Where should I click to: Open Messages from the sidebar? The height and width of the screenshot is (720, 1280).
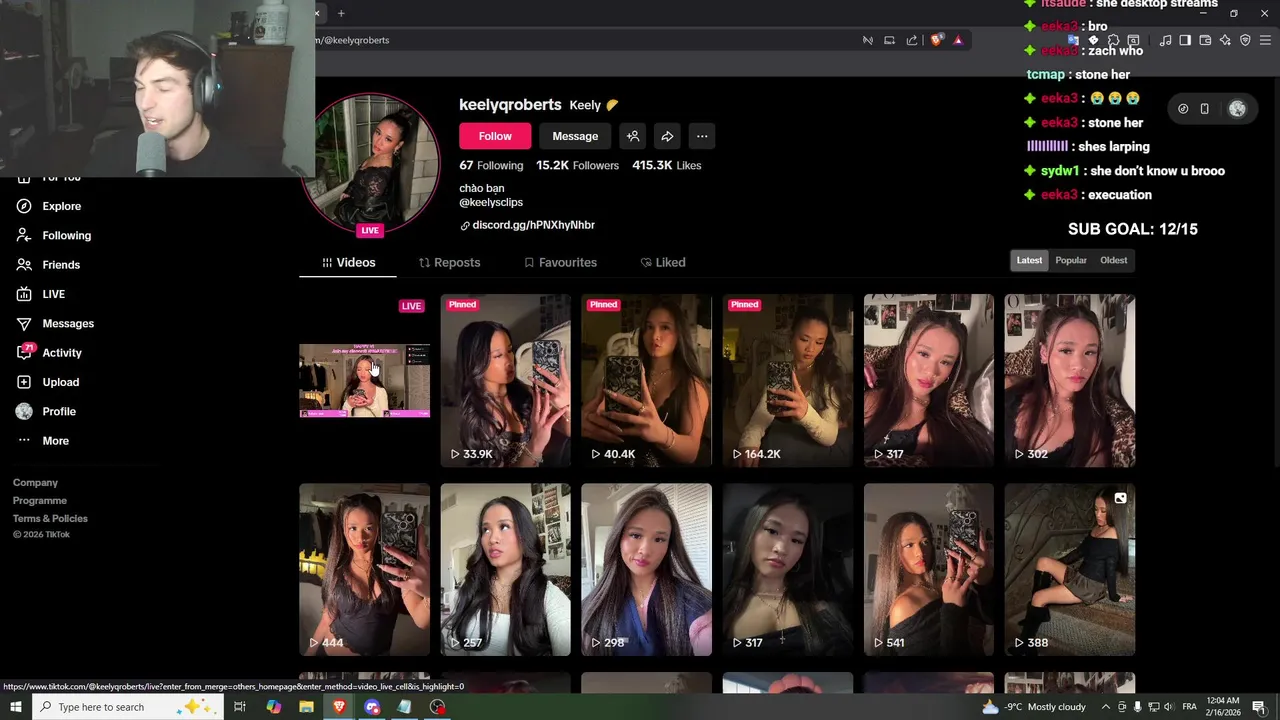pos(55,323)
